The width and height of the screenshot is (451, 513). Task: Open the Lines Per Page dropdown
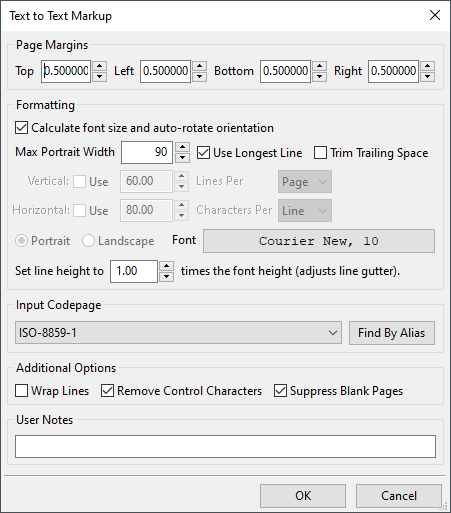[x=305, y=182]
